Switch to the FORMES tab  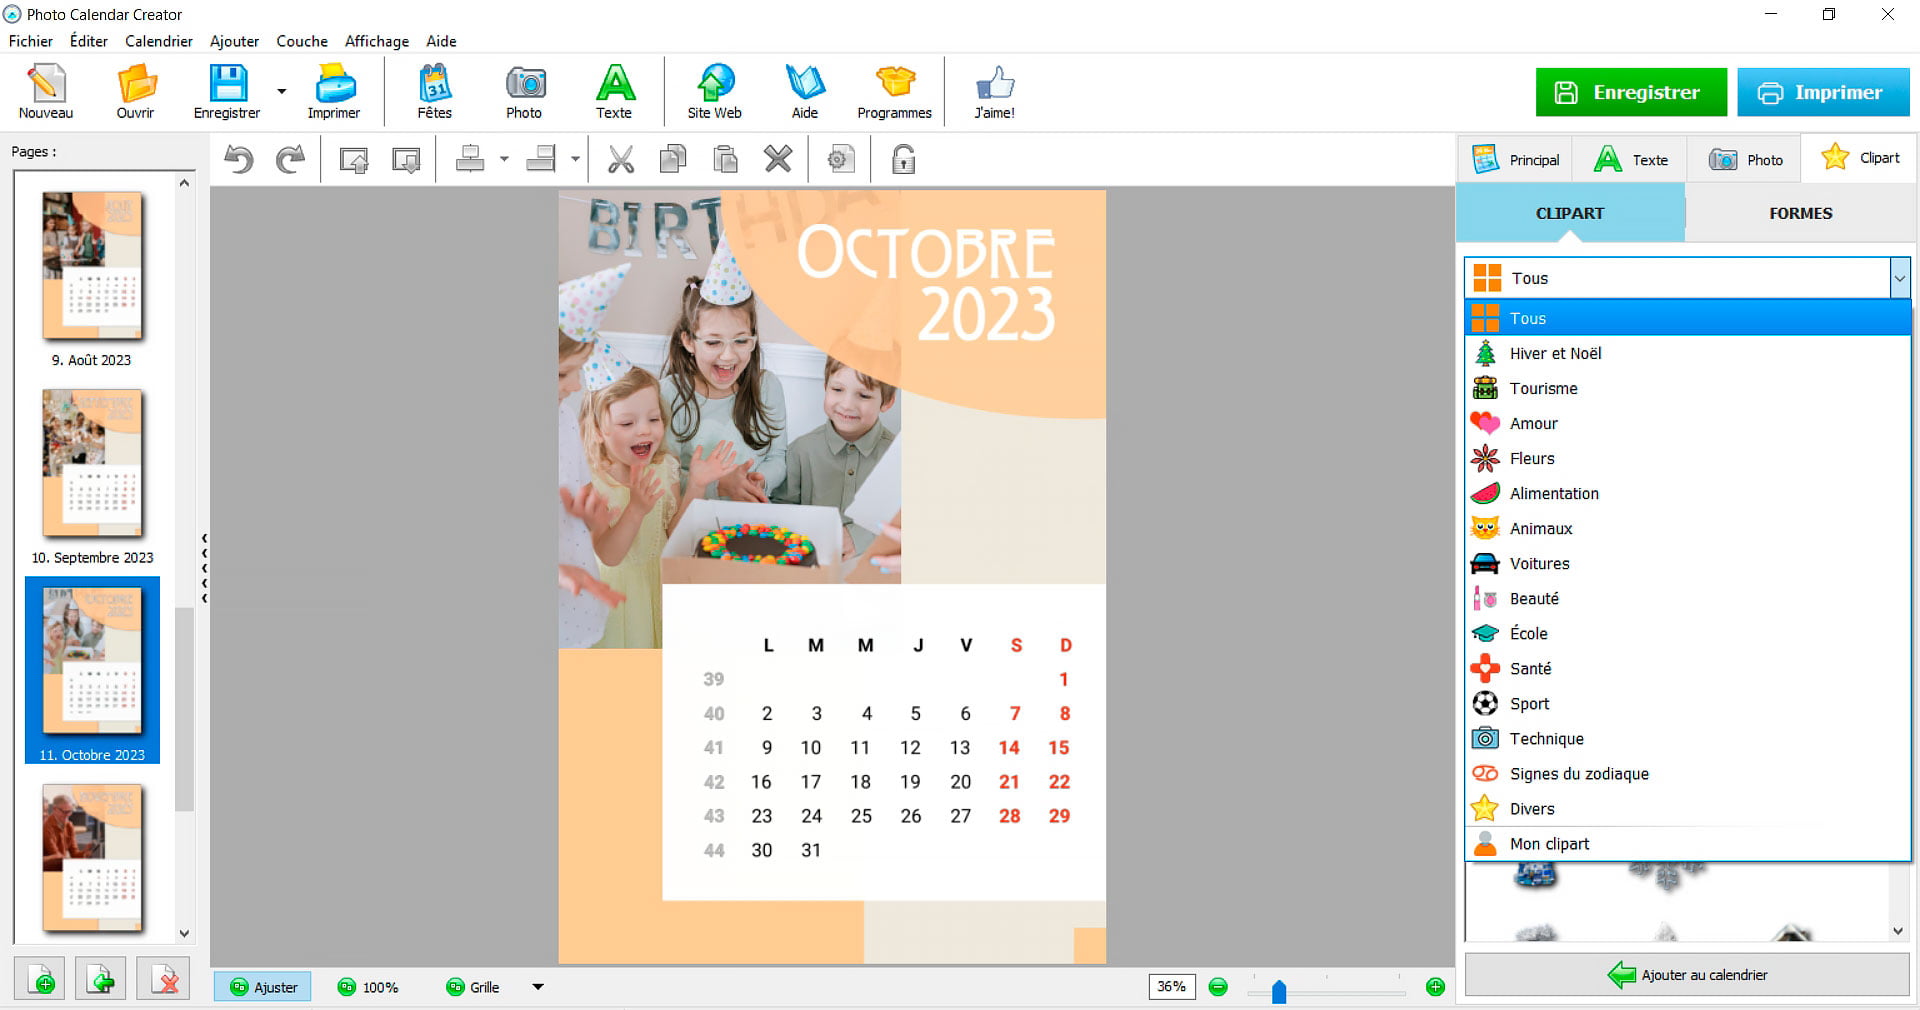pos(1799,213)
